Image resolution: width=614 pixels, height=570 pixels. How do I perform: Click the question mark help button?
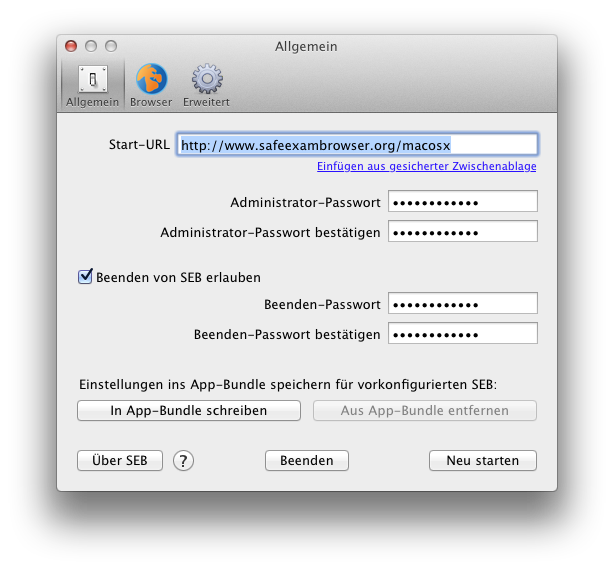183,461
